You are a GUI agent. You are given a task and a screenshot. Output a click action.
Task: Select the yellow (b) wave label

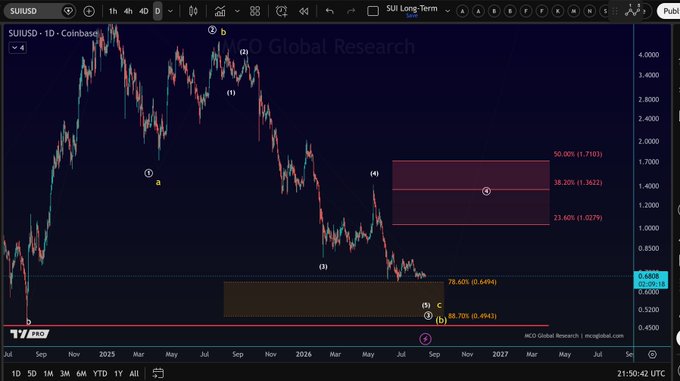(x=441, y=320)
